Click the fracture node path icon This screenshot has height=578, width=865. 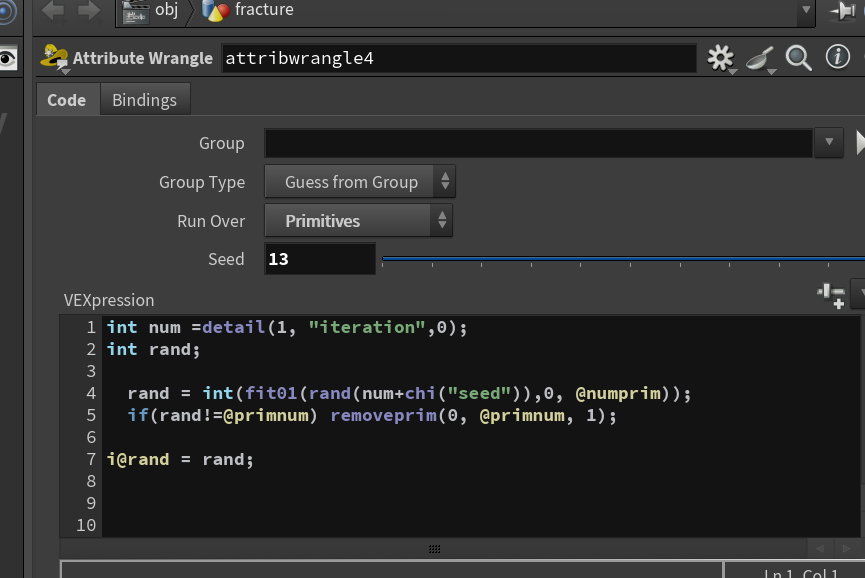pos(216,10)
